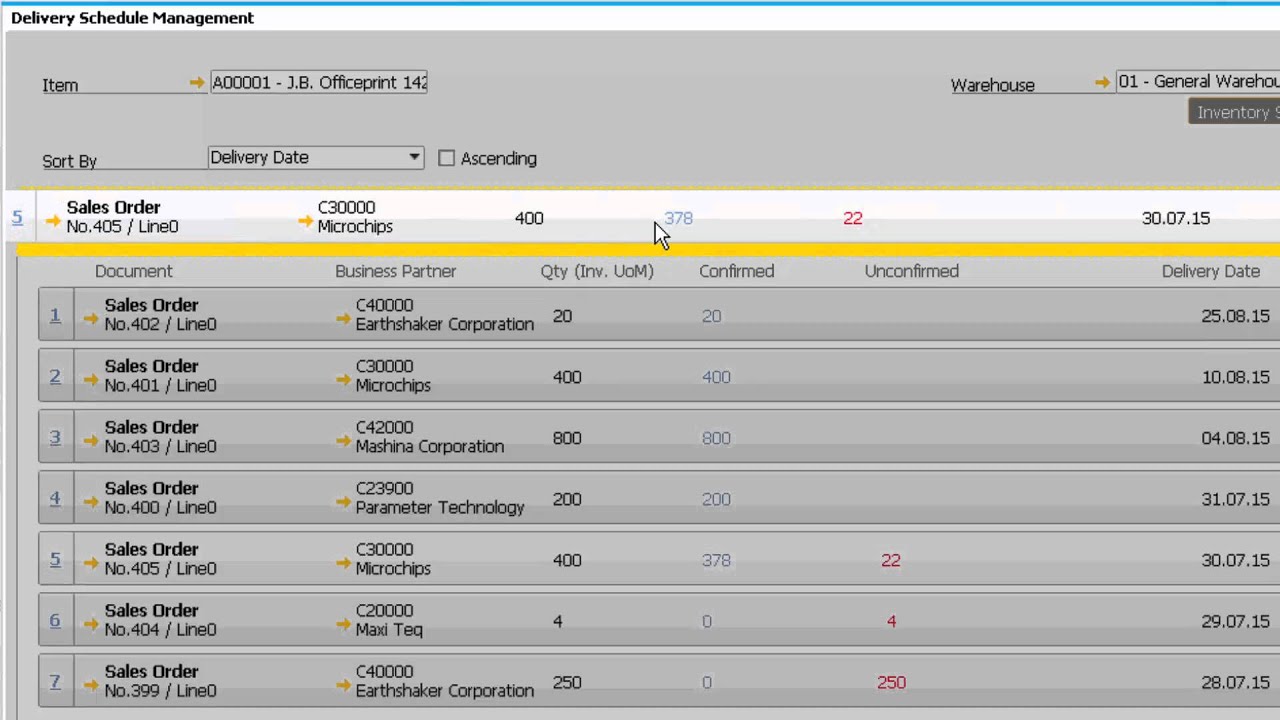
Task: Click row number 4 link
Action: pyautogui.click(x=55, y=498)
